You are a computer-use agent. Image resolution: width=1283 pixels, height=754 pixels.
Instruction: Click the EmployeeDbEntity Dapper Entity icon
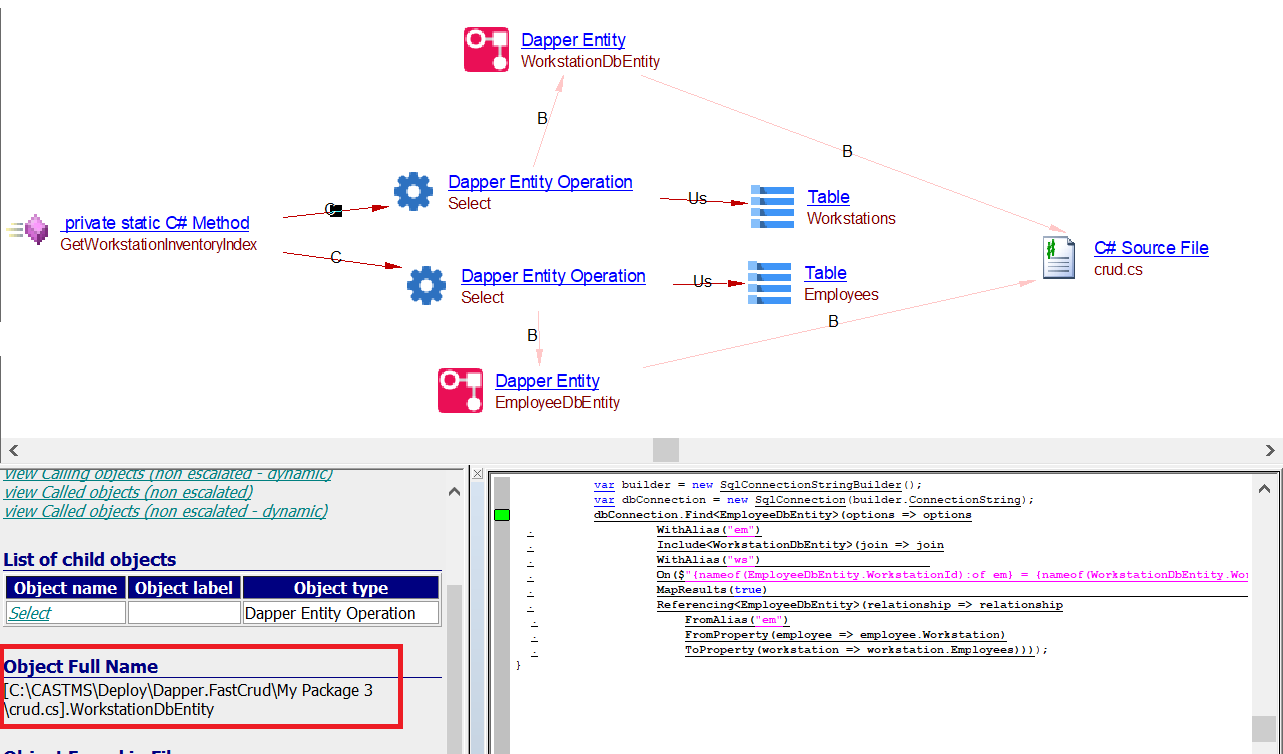(x=461, y=391)
